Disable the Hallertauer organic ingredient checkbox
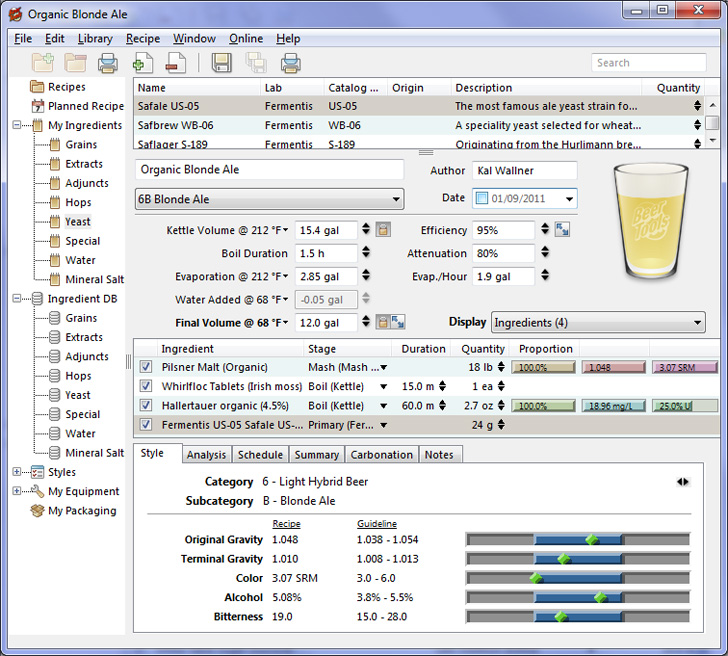Screen dimensions: 728x656 pos(146,405)
